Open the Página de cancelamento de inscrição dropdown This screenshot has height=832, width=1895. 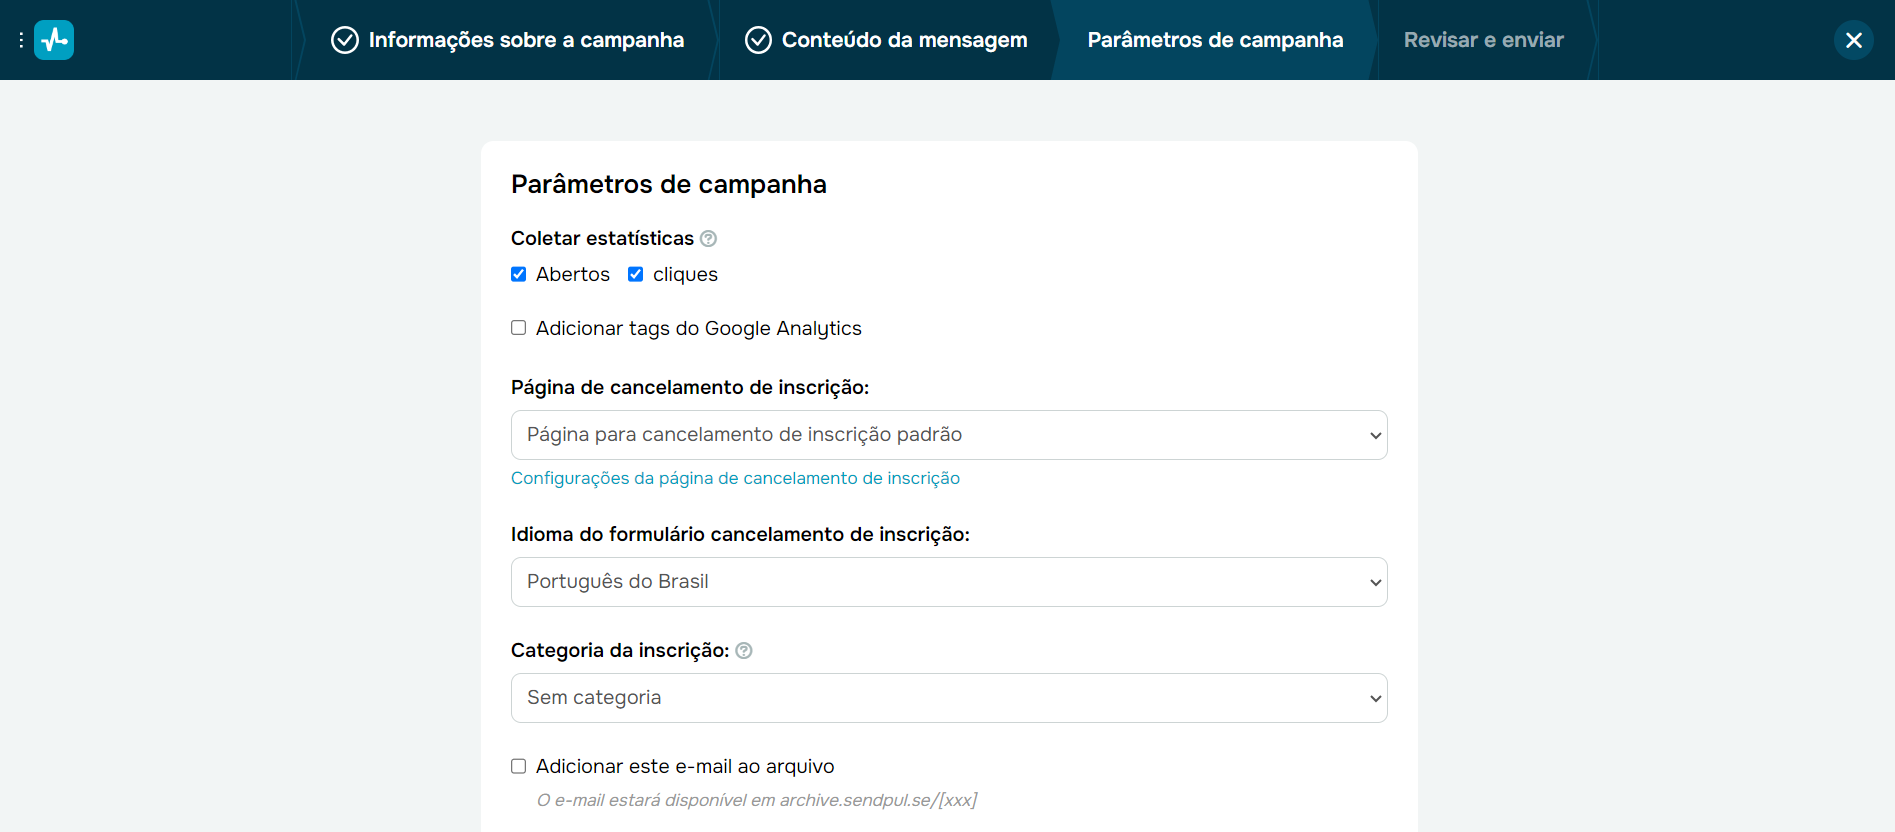[948, 435]
